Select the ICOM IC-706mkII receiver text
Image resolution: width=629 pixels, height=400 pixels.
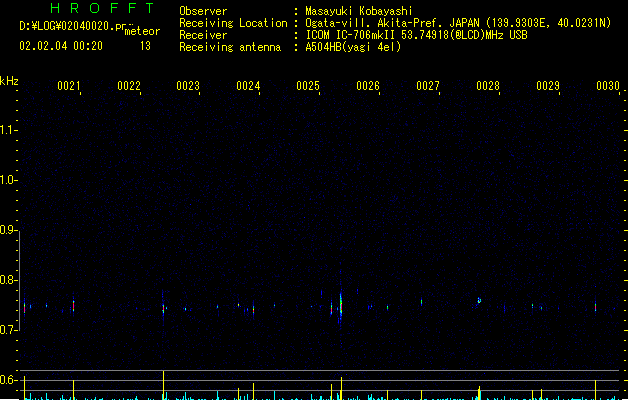pyautogui.click(x=416, y=35)
